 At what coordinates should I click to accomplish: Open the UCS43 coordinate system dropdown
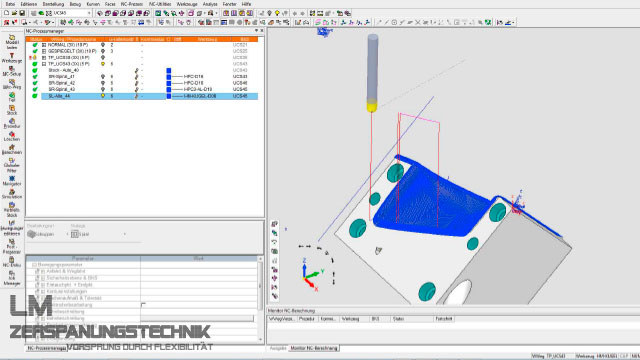click(89, 13)
